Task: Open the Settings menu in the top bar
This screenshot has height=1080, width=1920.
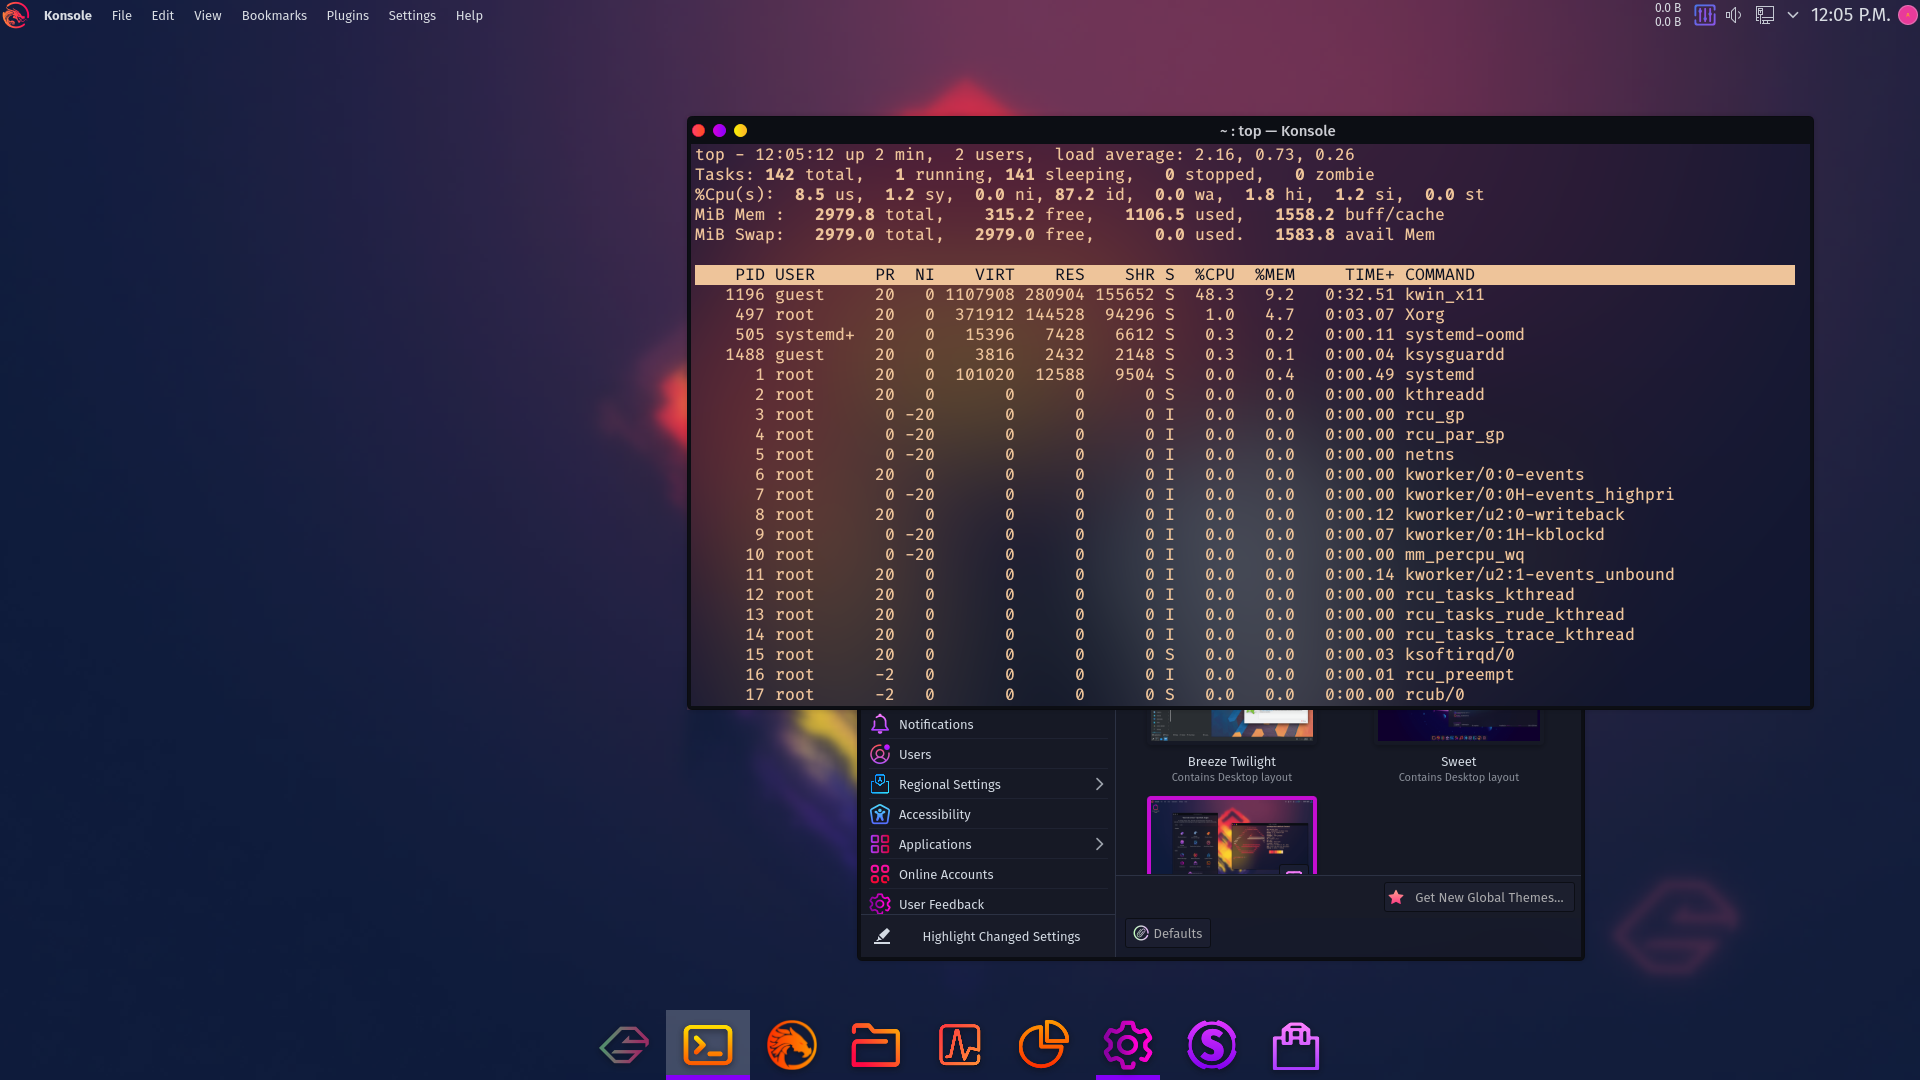Action: click(412, 15)
